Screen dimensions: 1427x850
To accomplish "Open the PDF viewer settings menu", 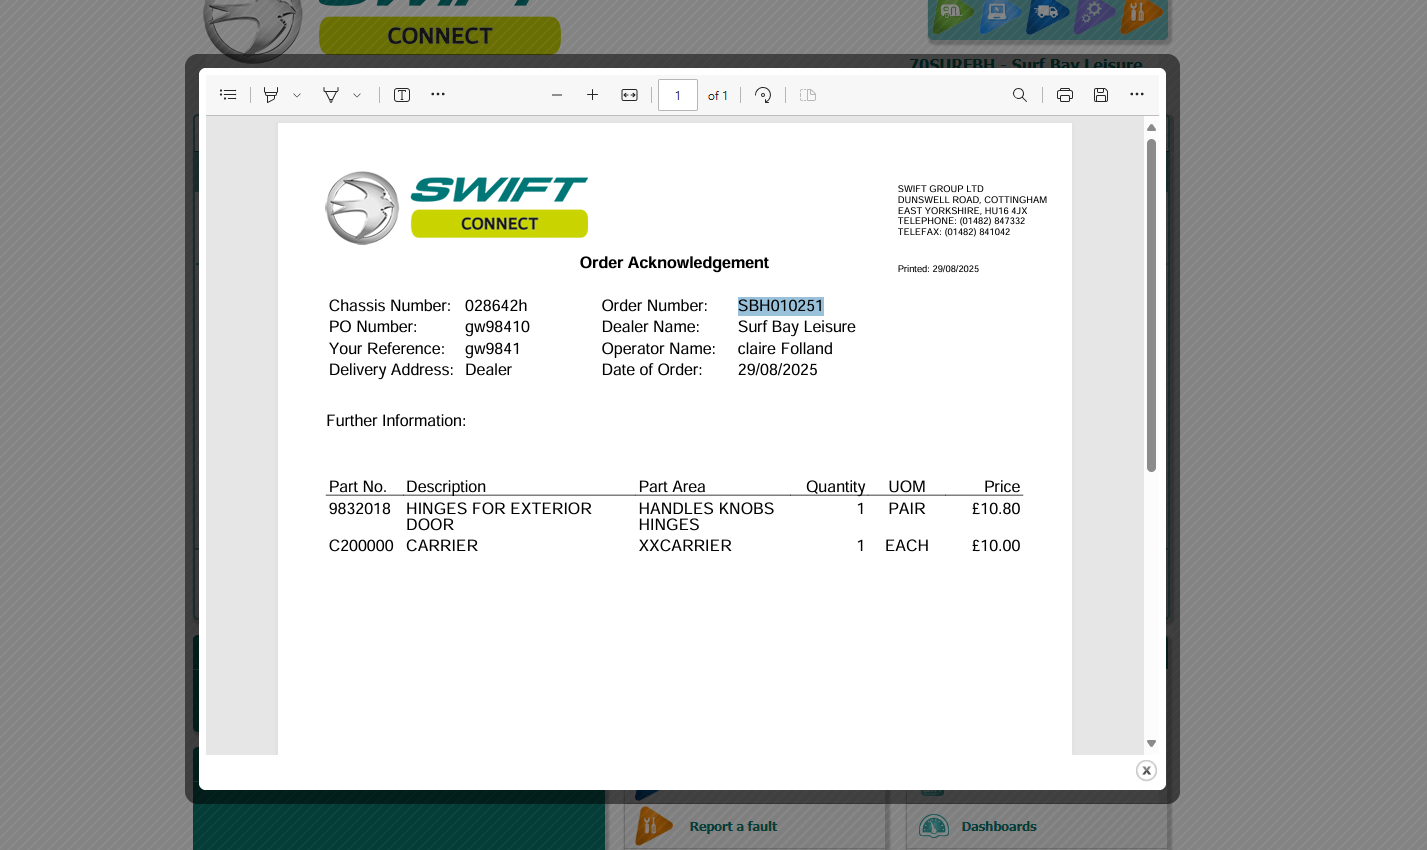I will (x=1137, y=95).
